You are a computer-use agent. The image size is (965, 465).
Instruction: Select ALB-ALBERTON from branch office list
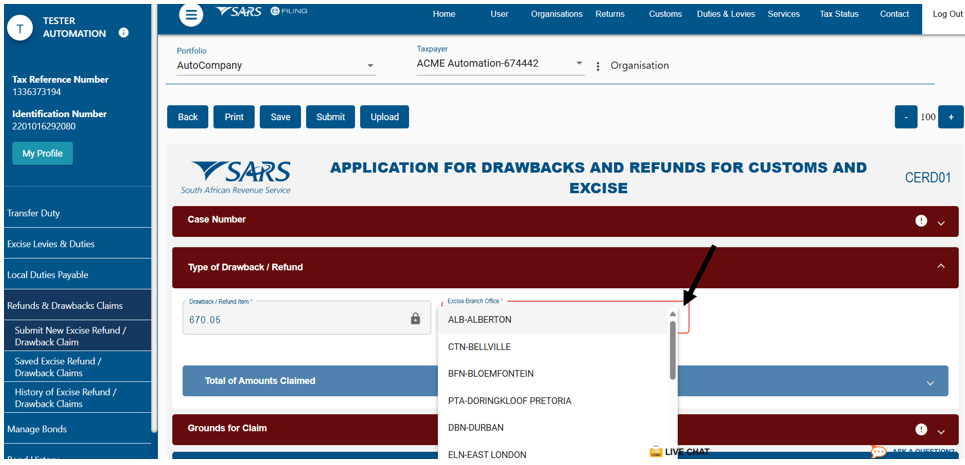pos(553,320)
